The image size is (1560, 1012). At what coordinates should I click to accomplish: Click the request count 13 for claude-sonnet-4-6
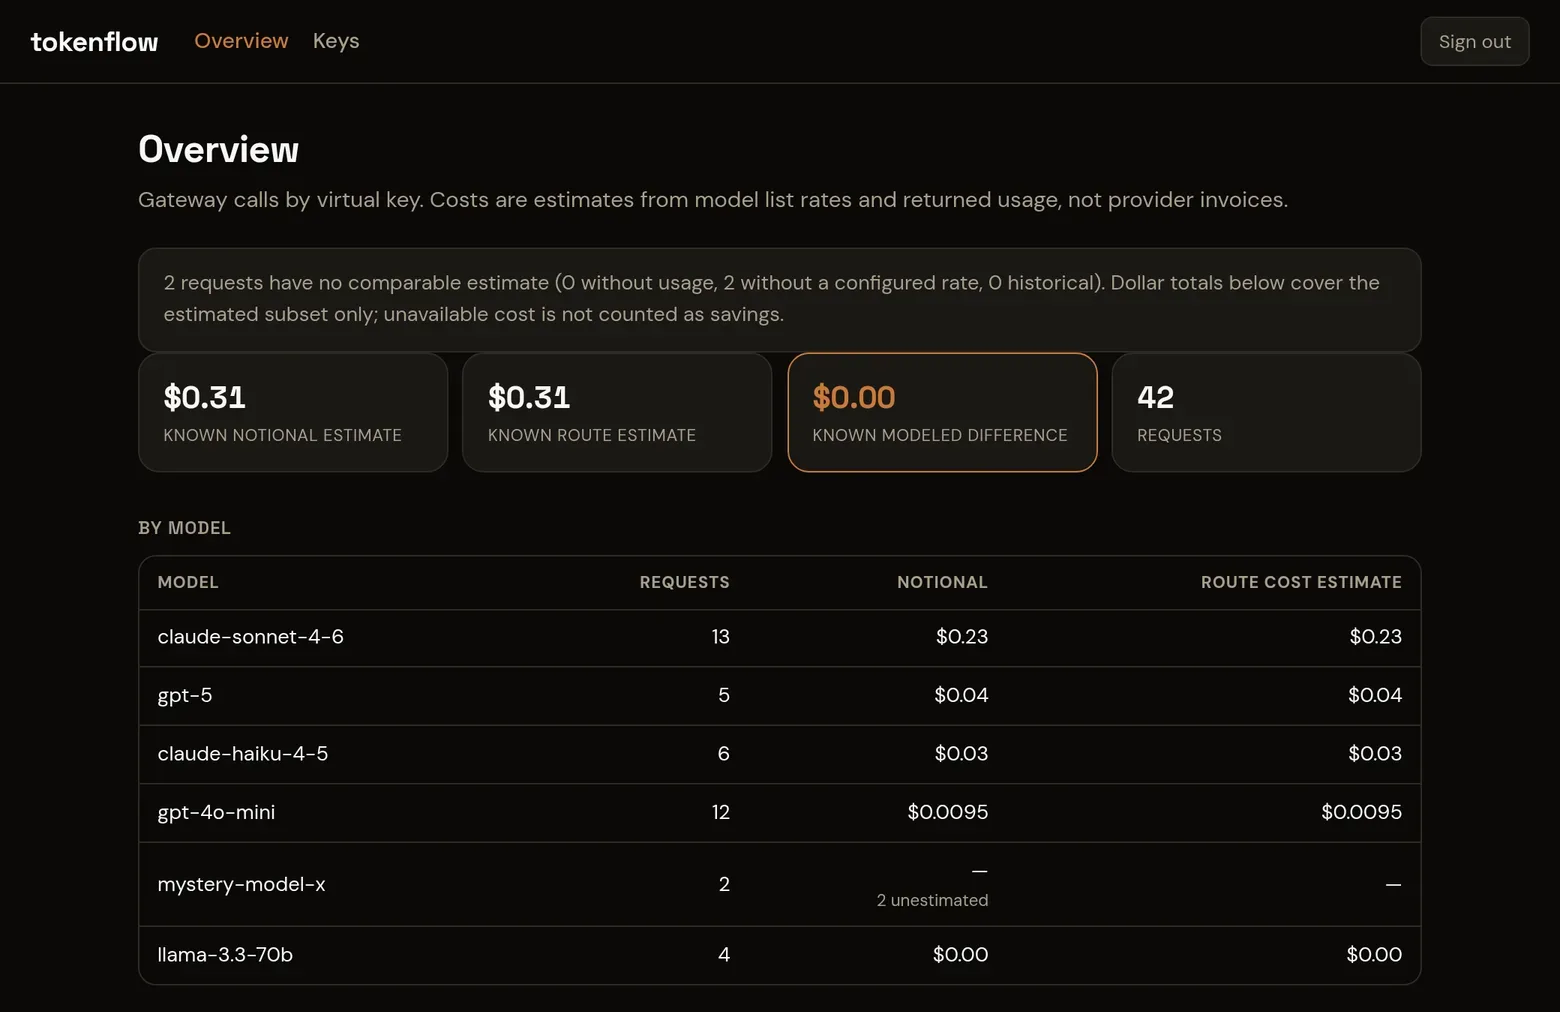tap(720, 637)
